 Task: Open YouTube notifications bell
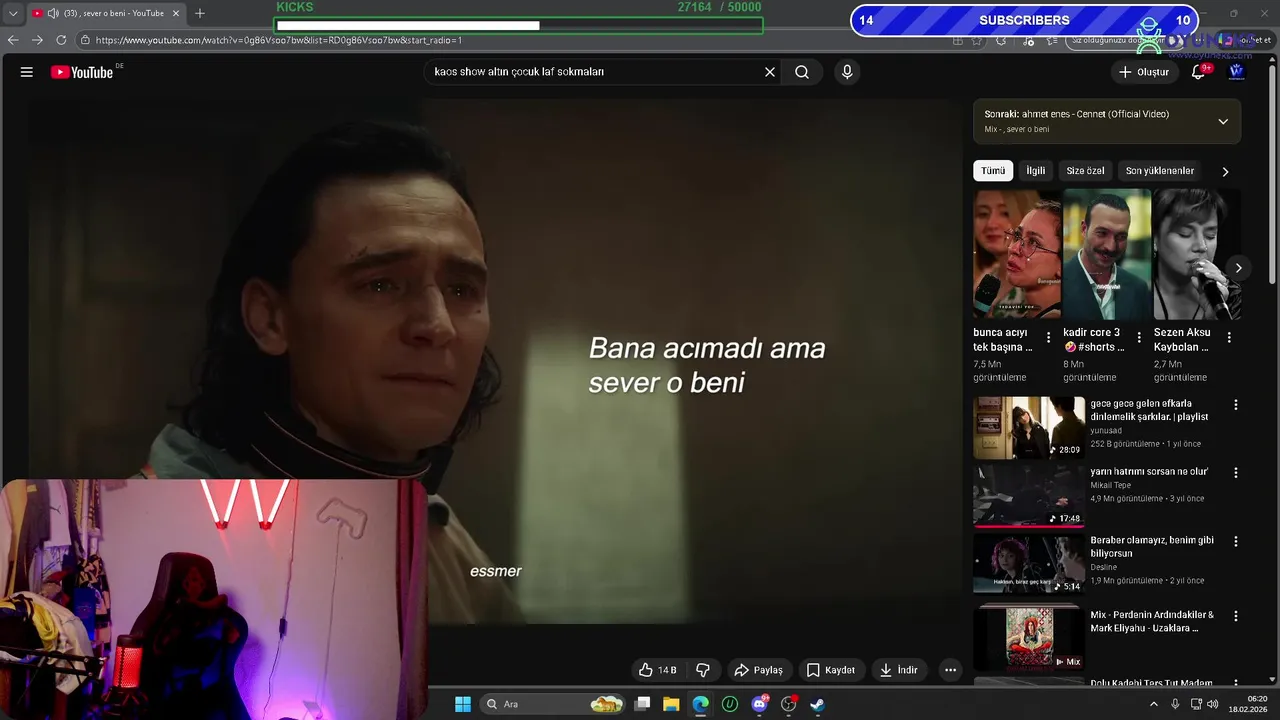[x=1198, y=72]
